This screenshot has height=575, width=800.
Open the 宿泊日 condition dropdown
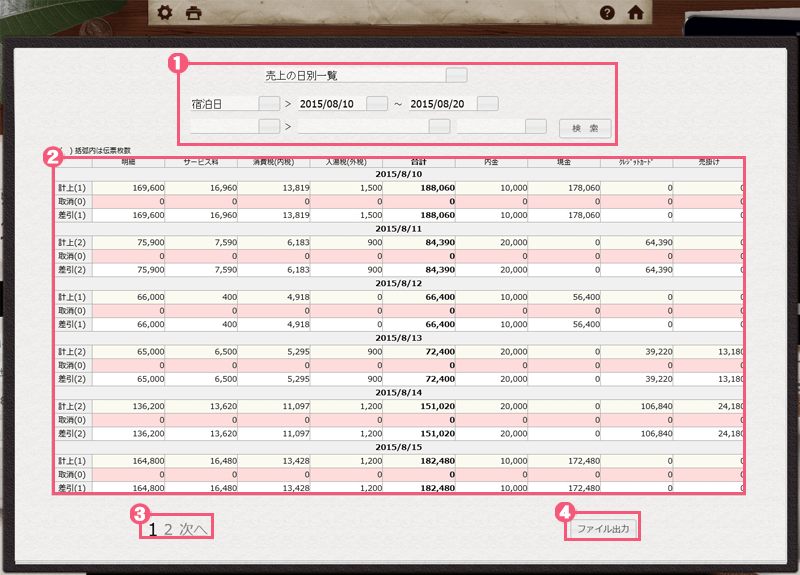[x=269, y=104]
